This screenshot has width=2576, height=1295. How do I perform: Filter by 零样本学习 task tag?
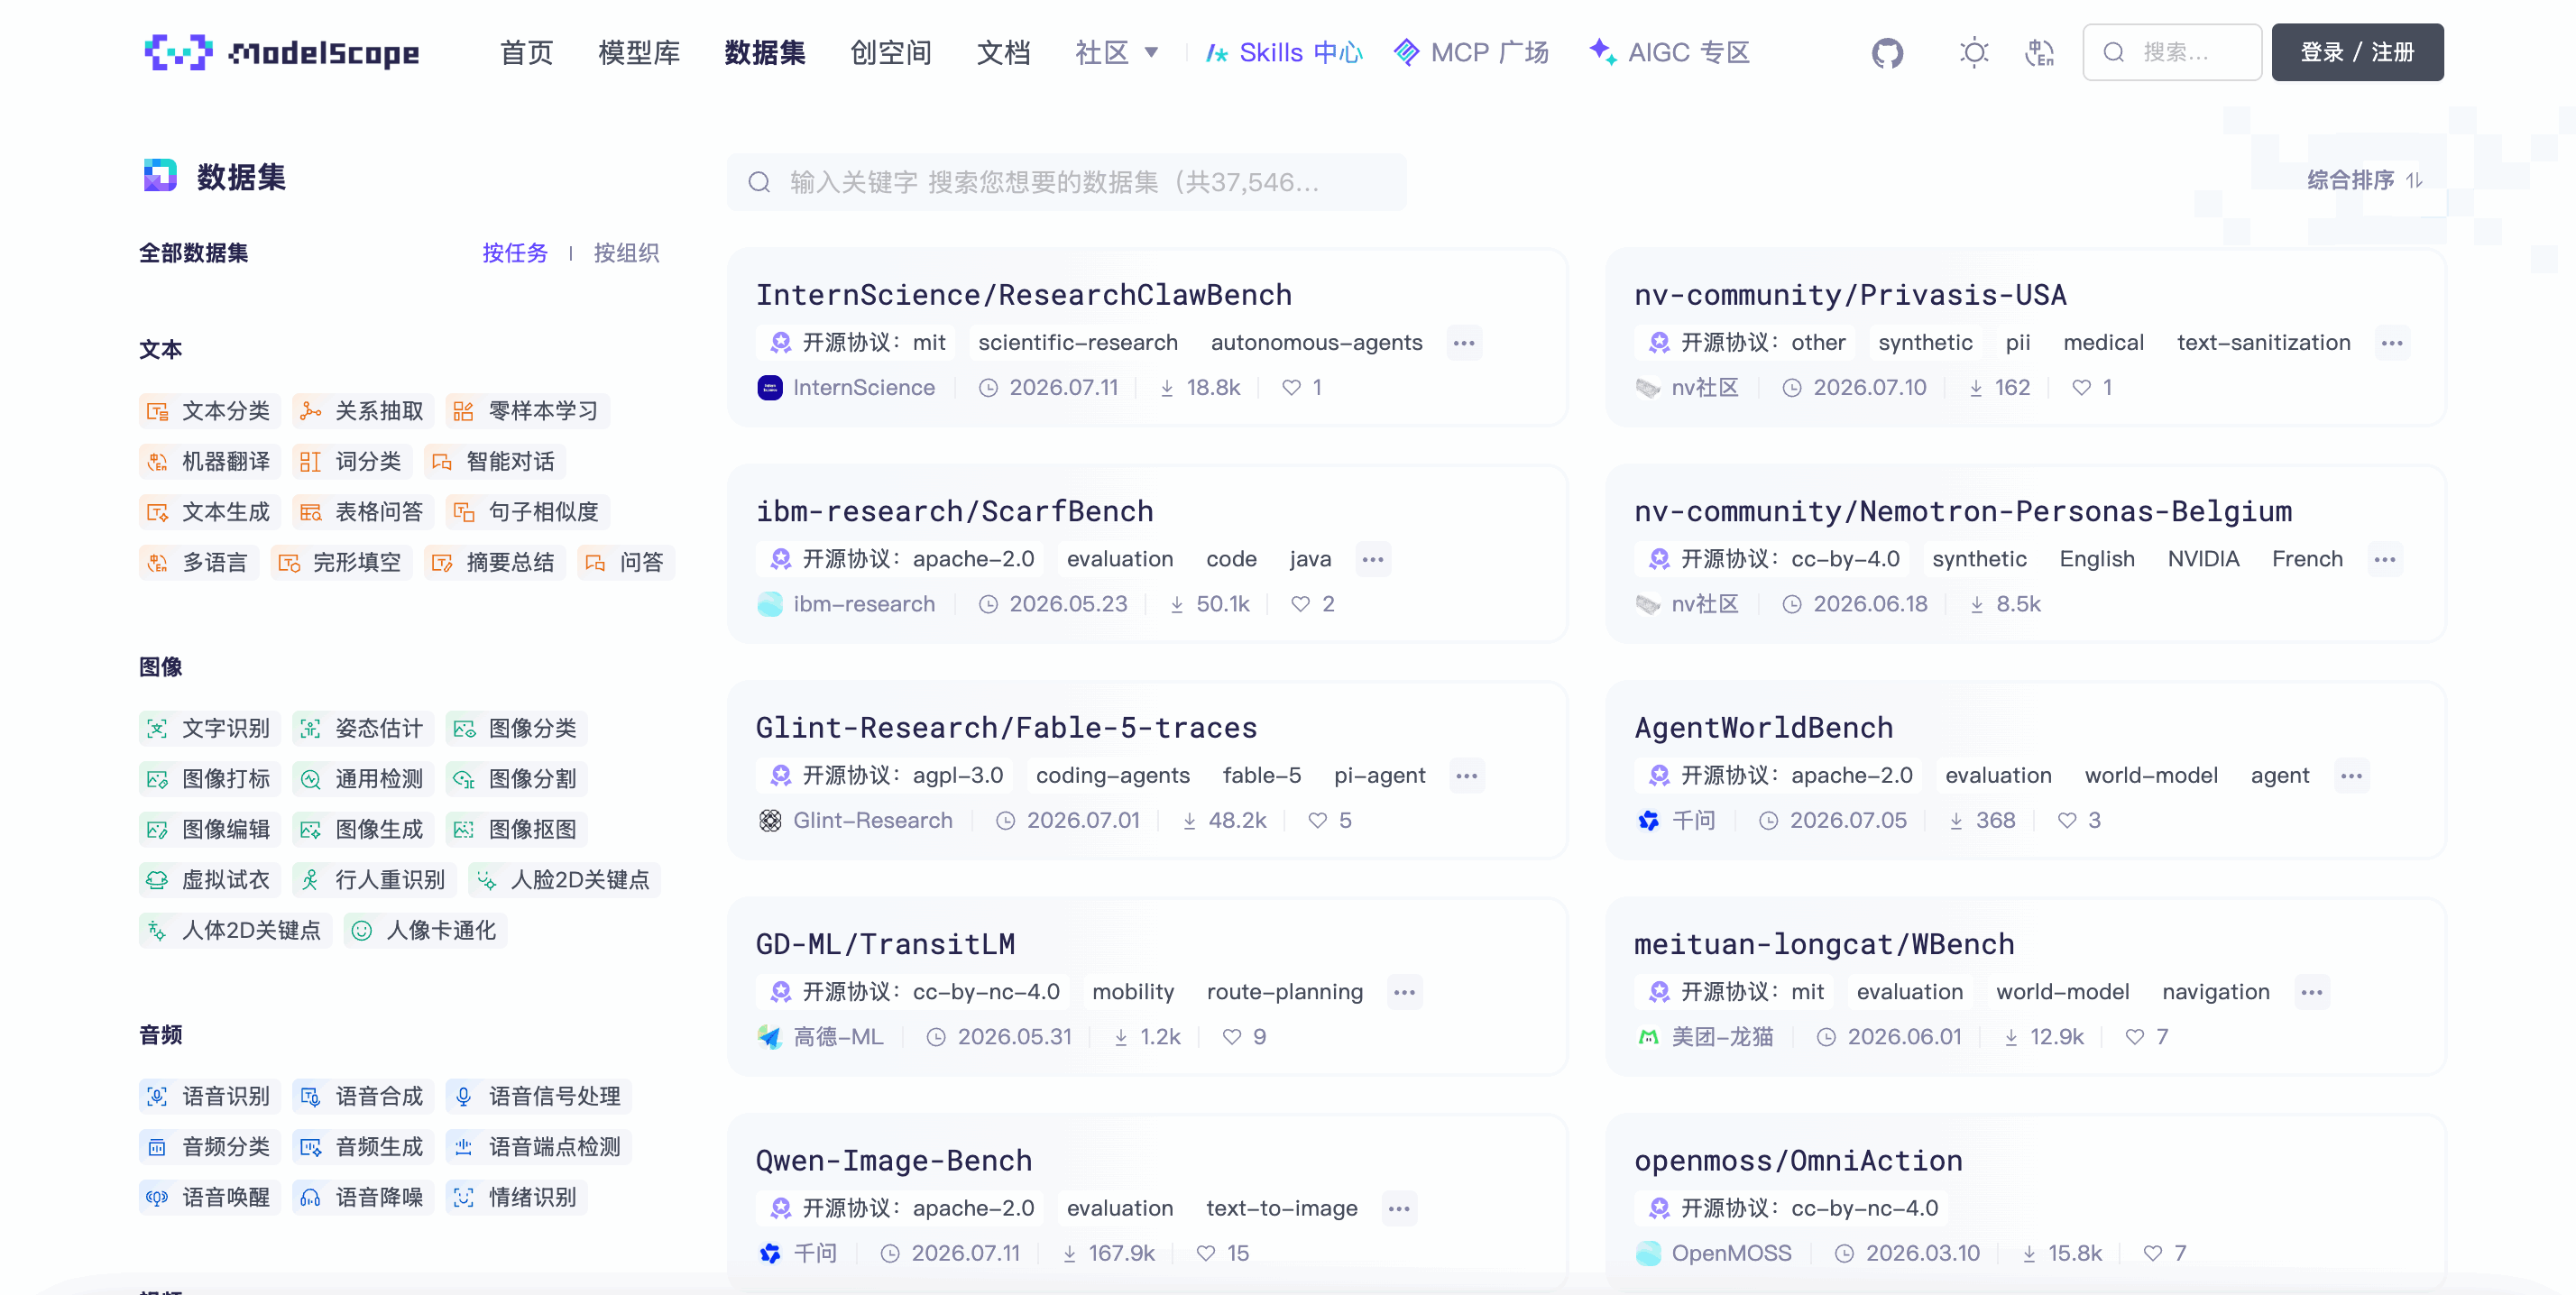(x=527, y=411)
